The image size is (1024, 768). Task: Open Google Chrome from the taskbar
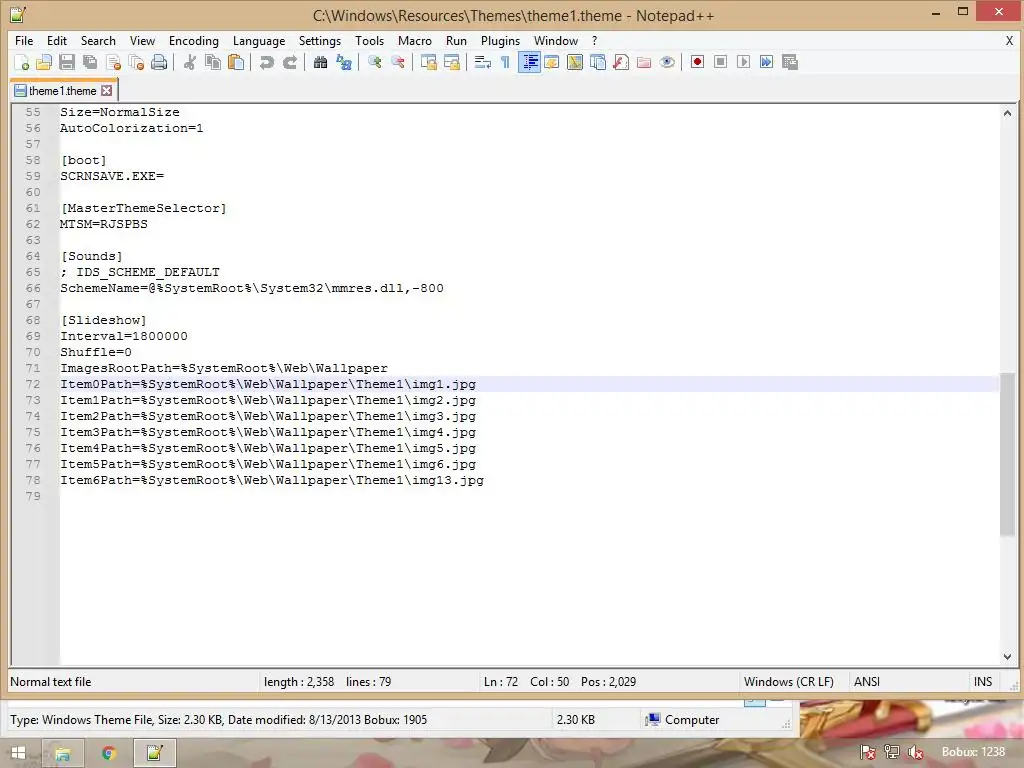[x=109, y=753]
